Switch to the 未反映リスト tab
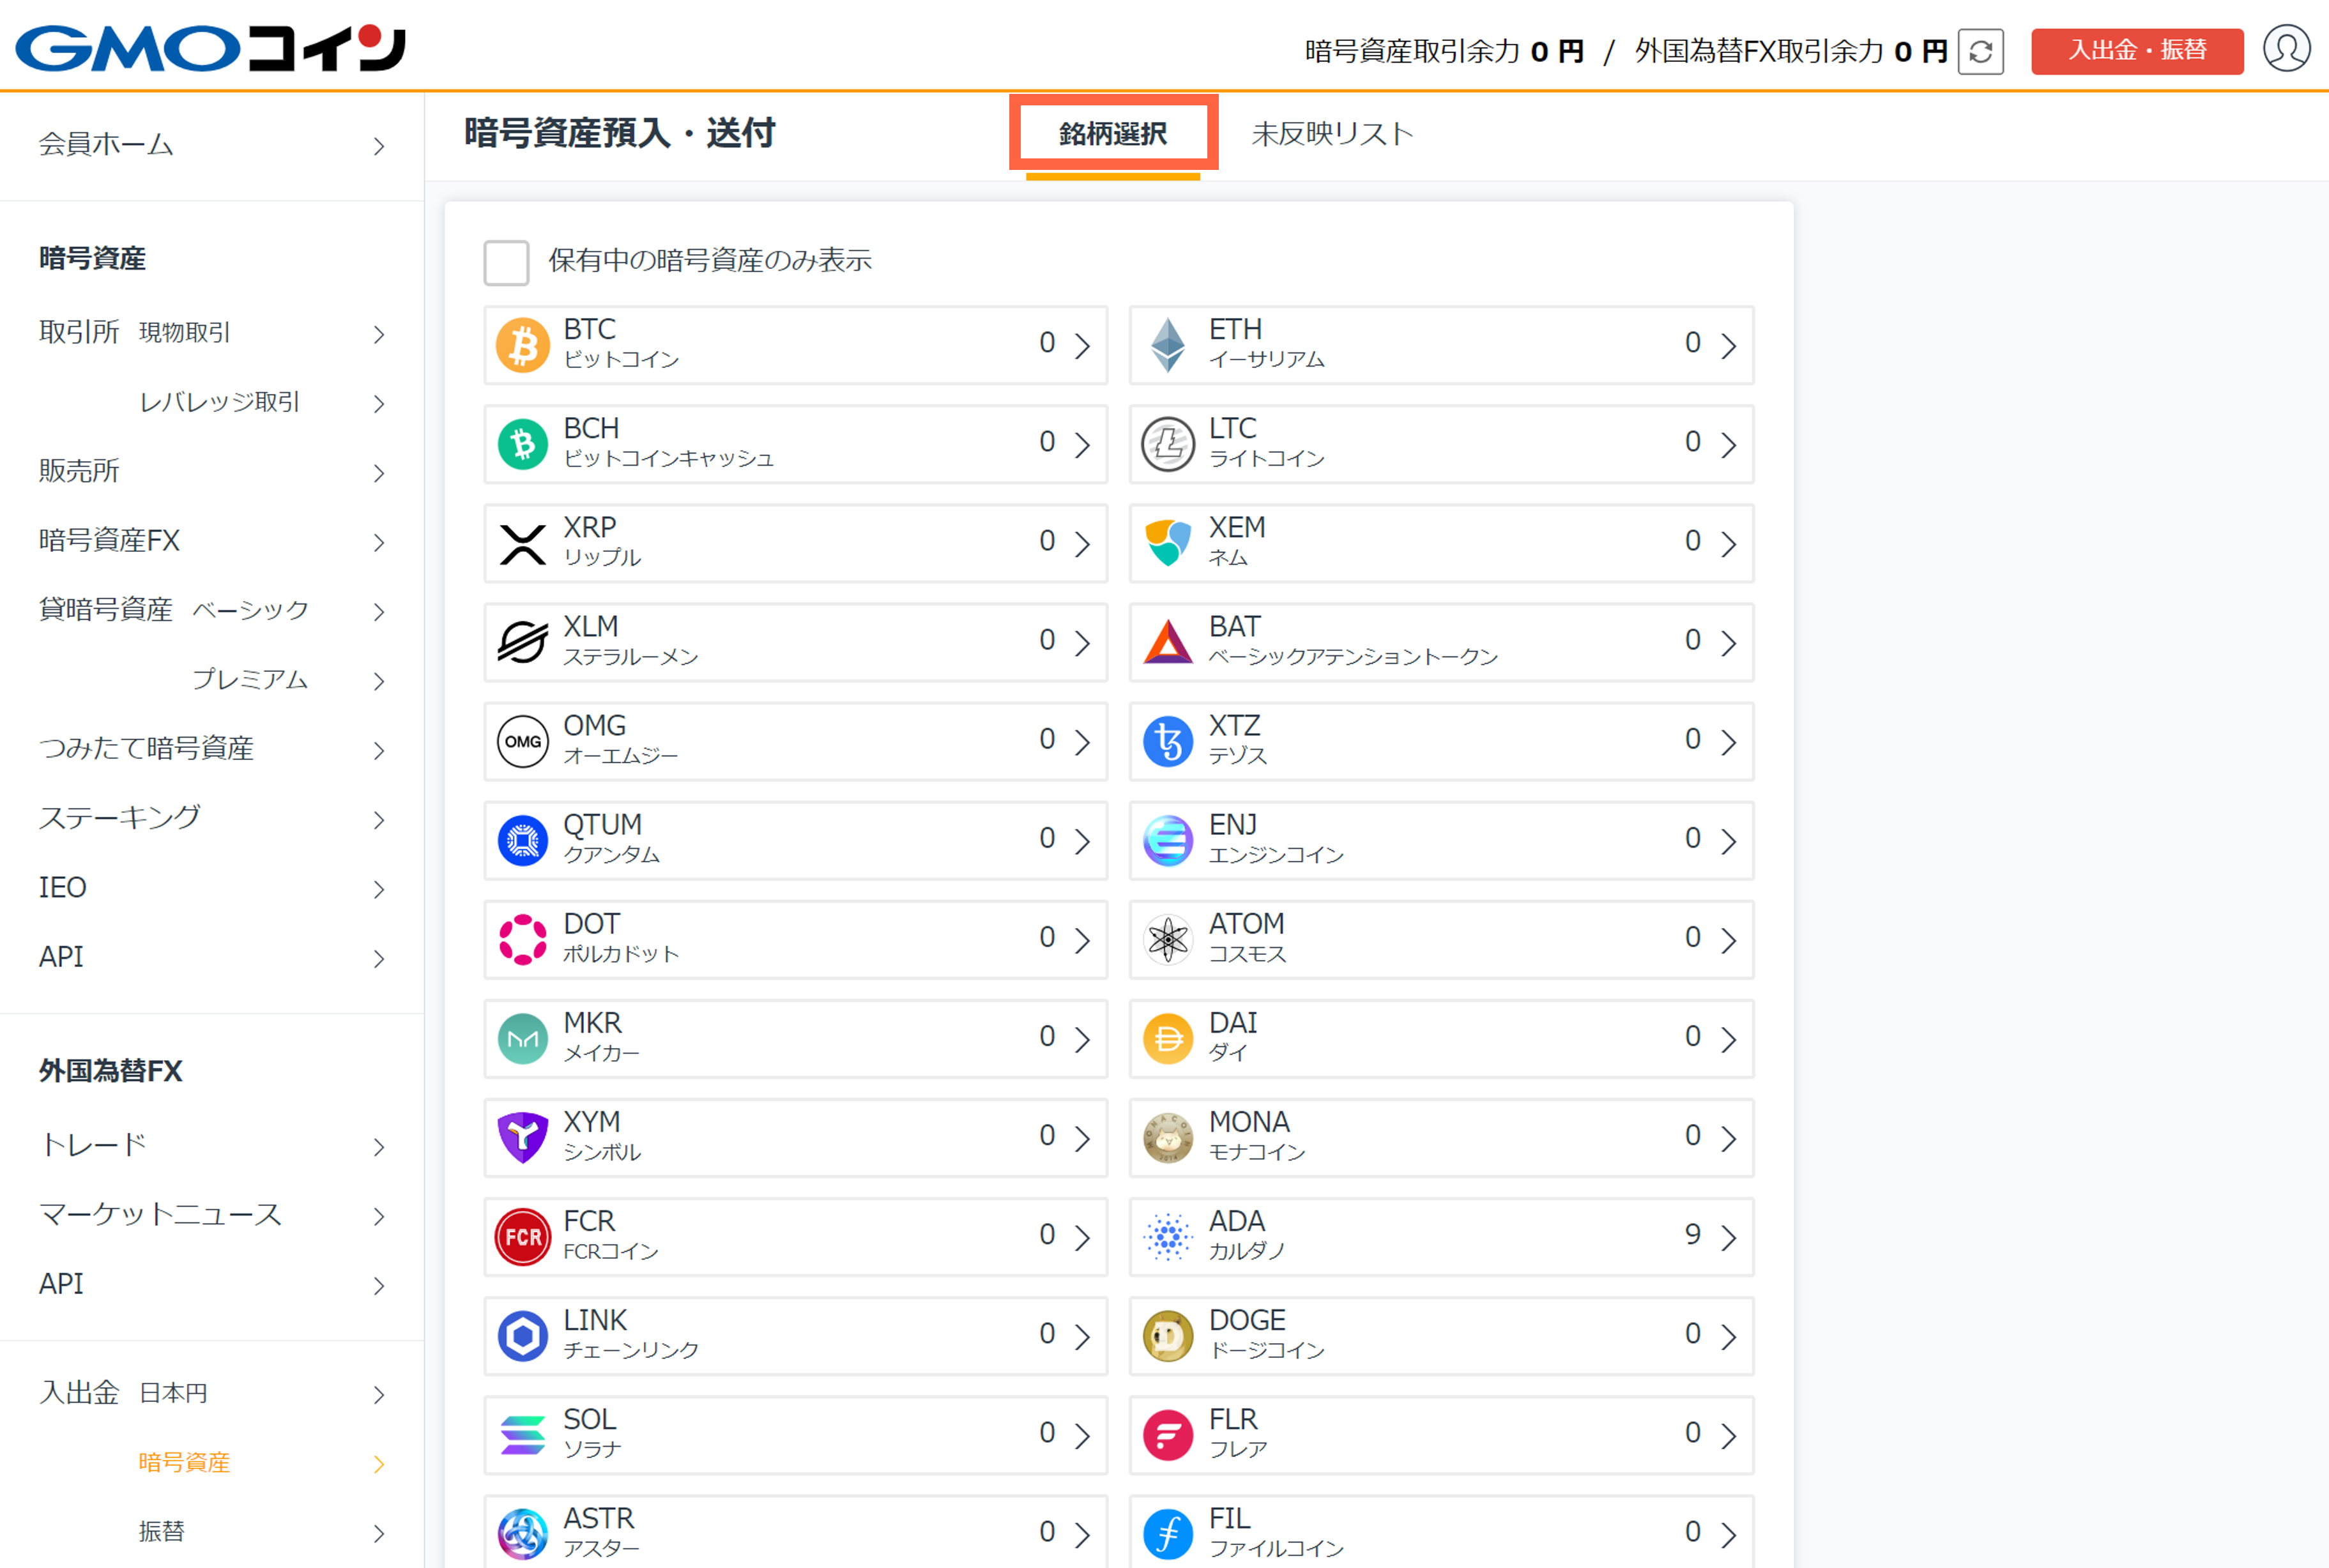The width and height of the screenshot is (2329, 1568). point(1332,134)
